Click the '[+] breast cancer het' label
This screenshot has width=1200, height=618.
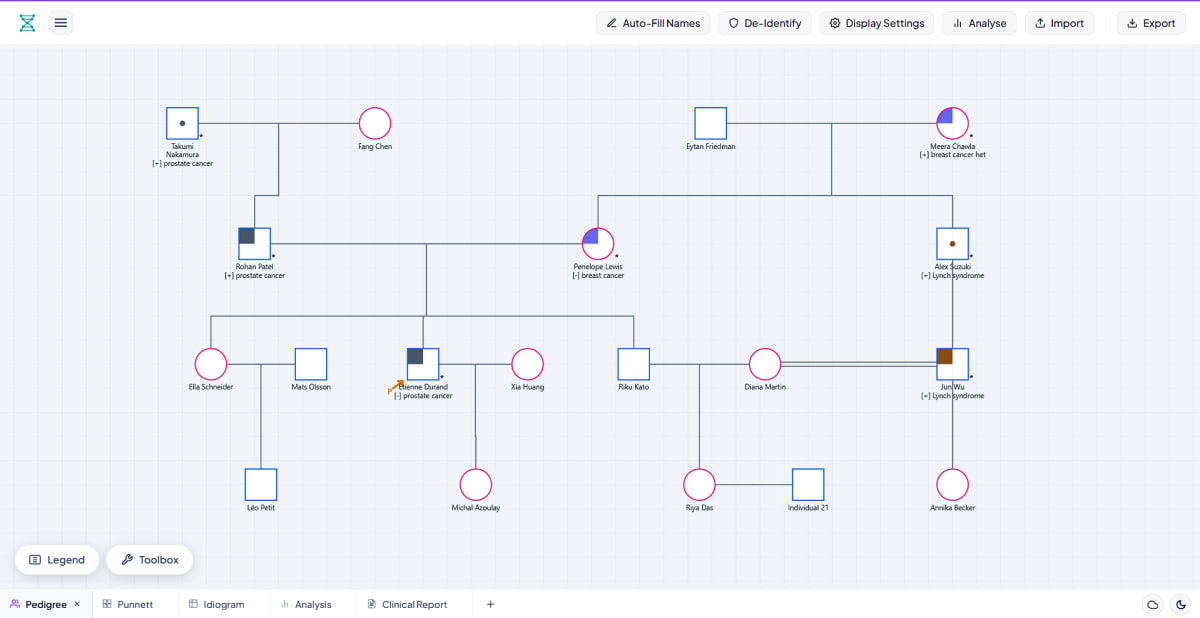click(x=953, y=155)
